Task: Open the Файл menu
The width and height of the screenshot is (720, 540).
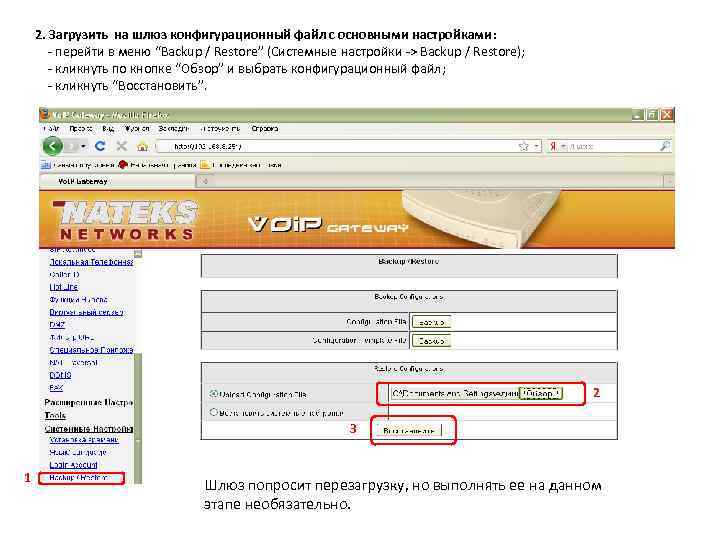Action: pos(51,129)
